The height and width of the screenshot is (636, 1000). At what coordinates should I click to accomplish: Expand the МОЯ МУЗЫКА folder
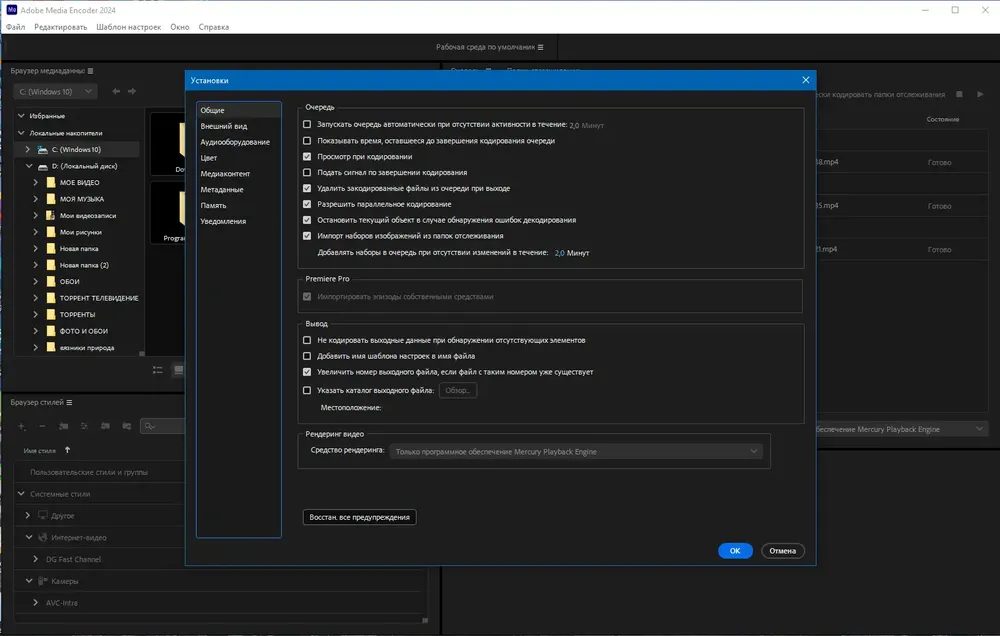point(36,199)
